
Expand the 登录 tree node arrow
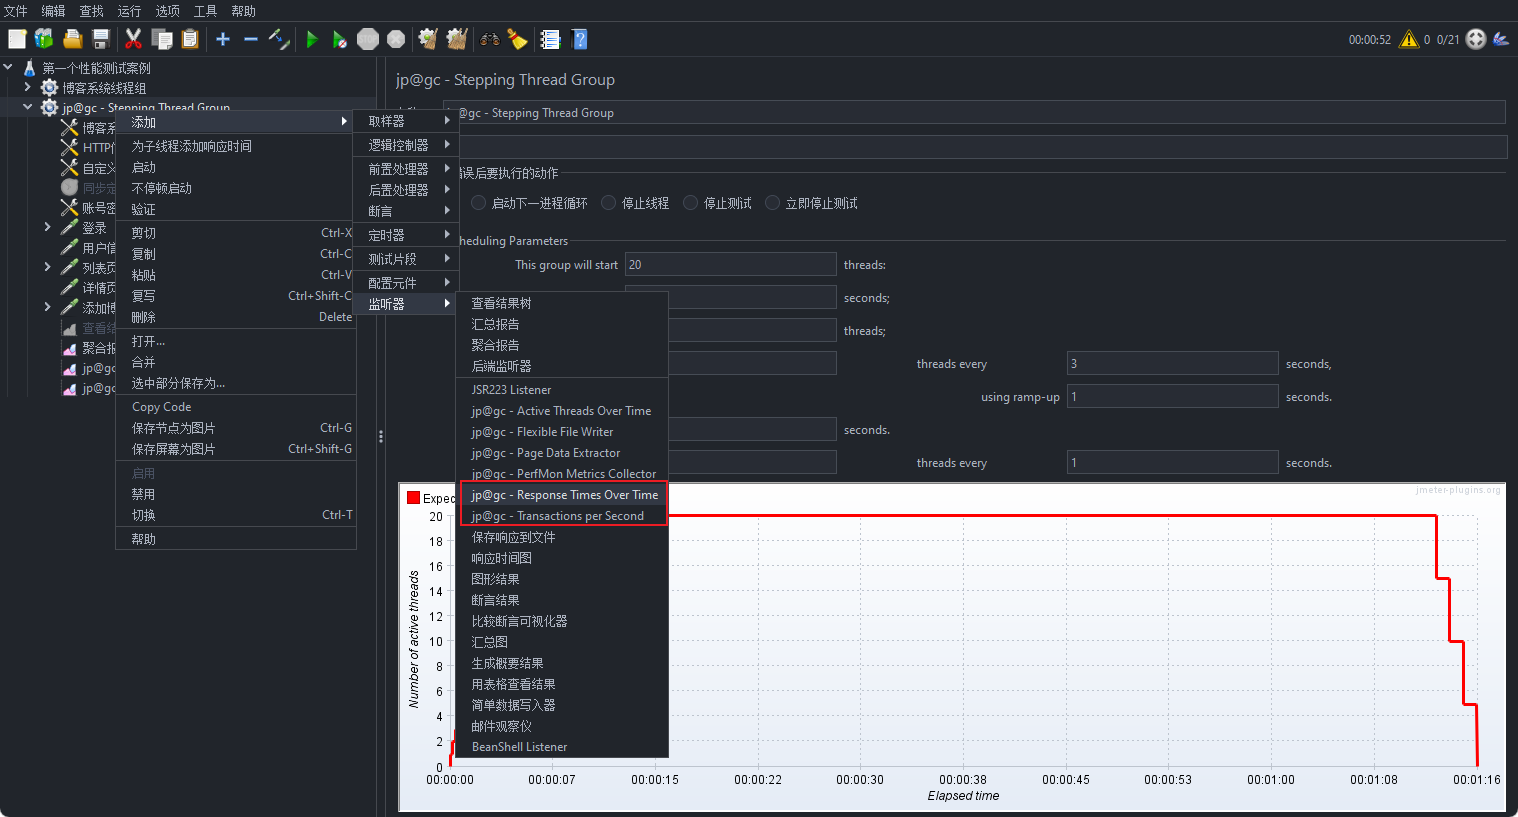pos(47,227)
